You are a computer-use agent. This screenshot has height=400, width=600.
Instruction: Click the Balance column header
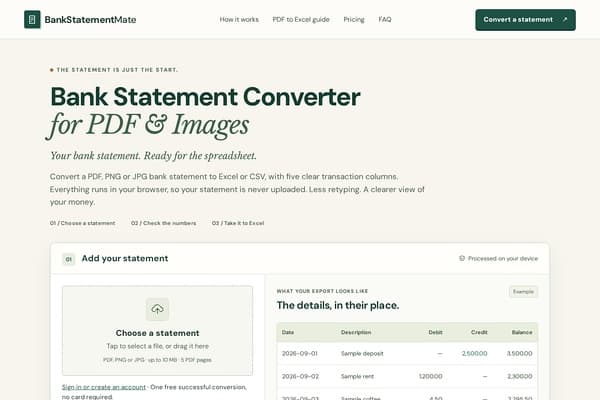pyautogui.click(x=522, y=332)
